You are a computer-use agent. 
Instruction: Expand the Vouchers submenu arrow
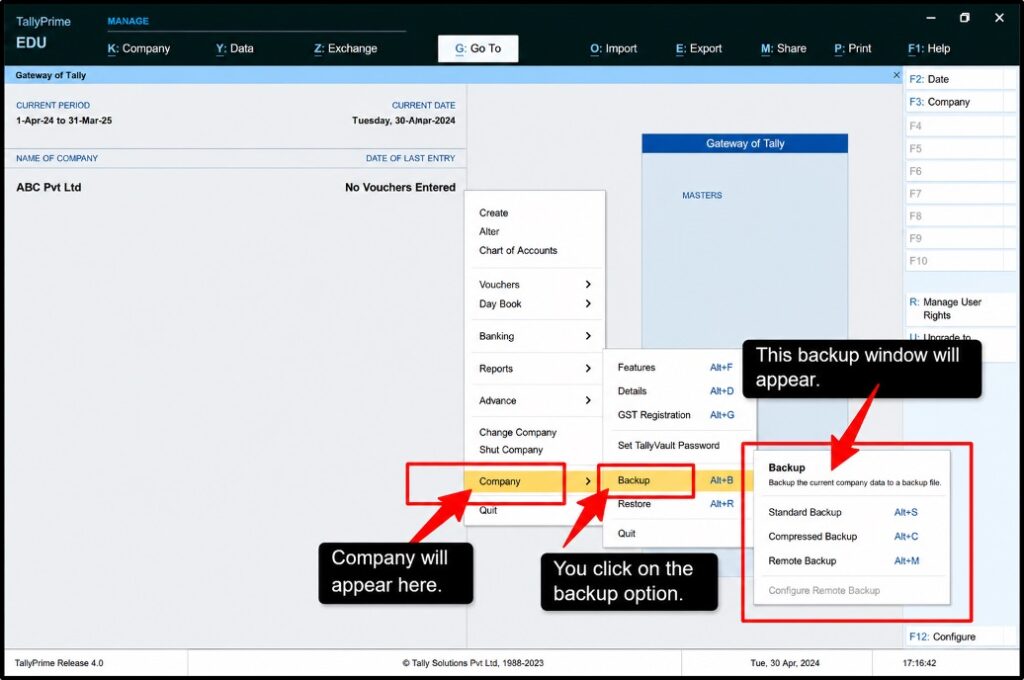point(588,284)
